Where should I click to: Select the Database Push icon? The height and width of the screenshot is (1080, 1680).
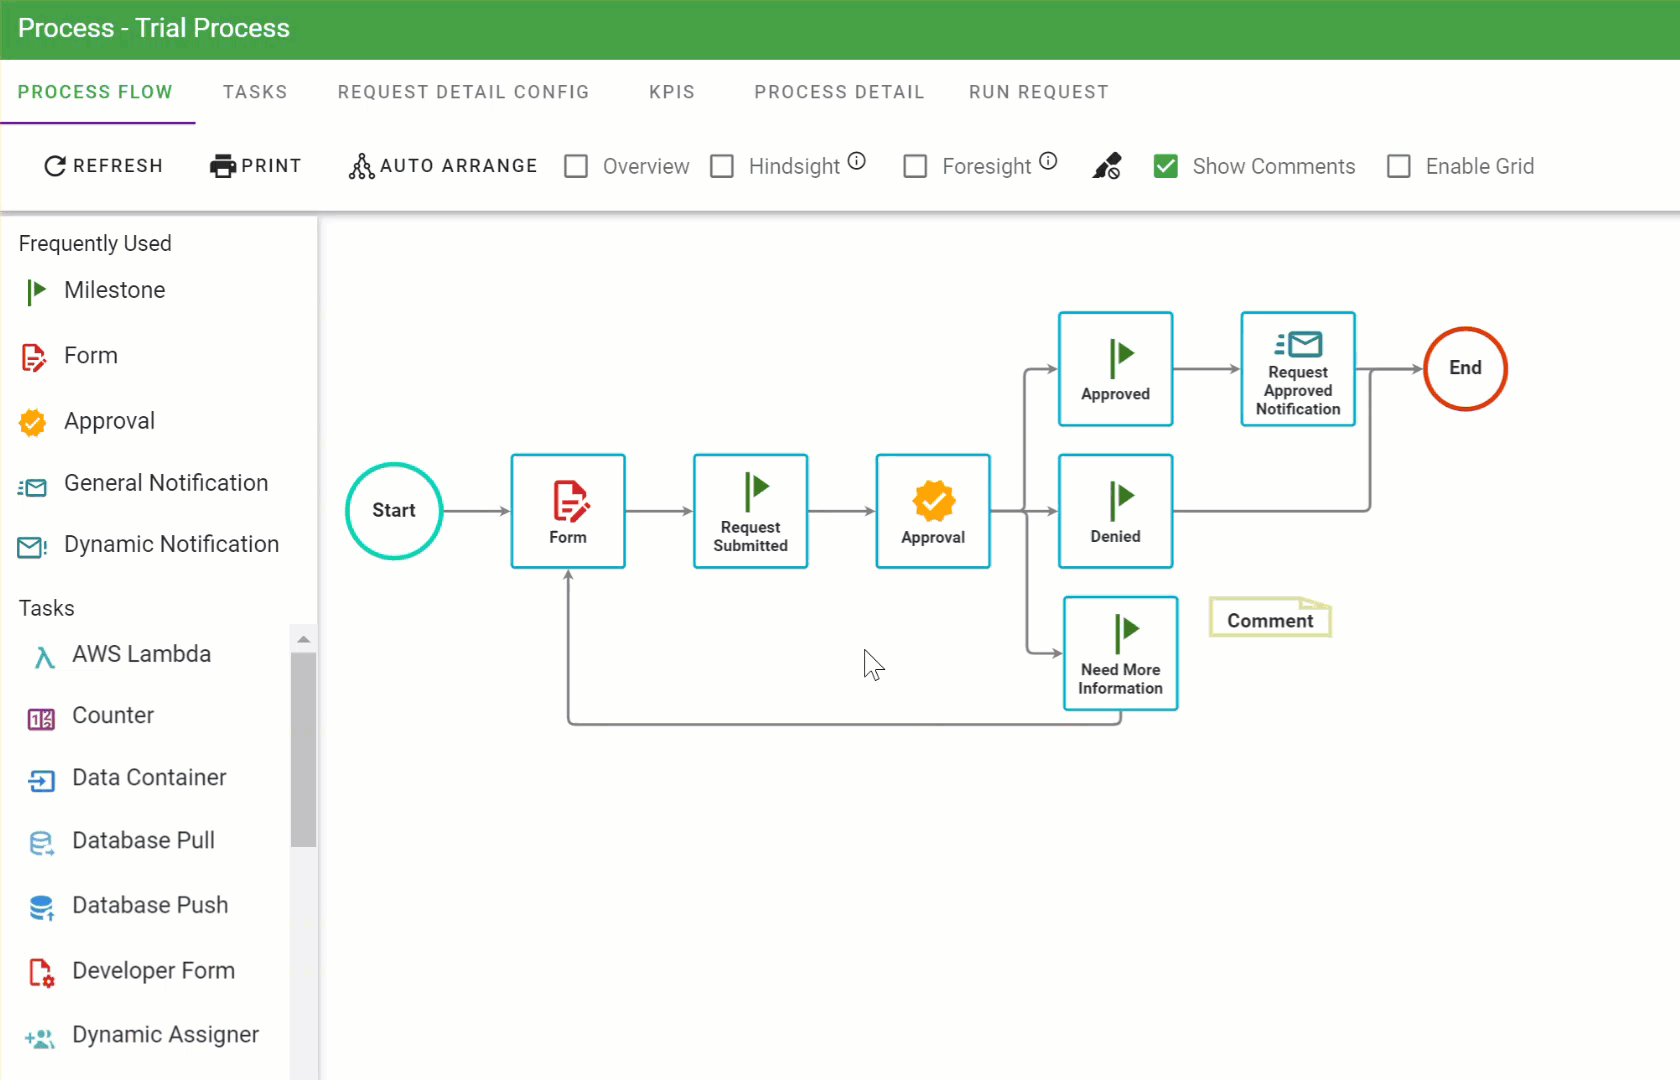click(41, 907)
